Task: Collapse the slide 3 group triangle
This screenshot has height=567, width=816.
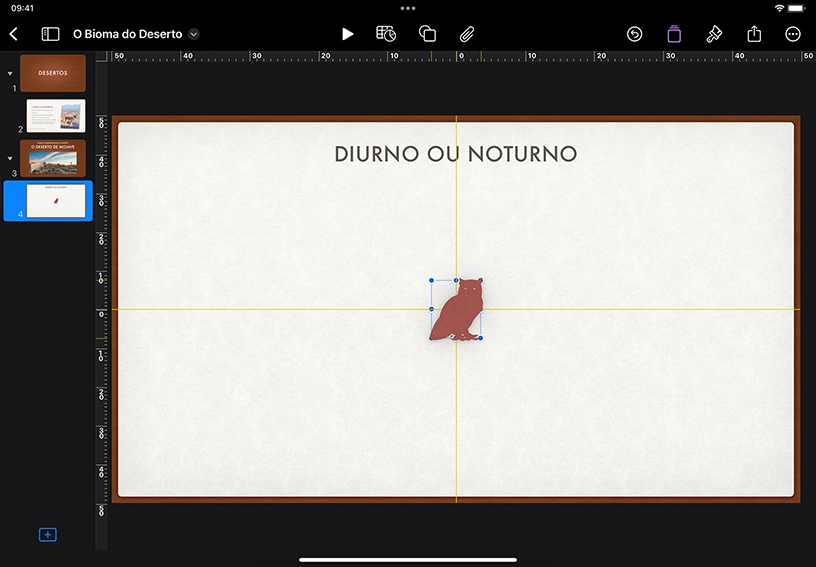Action: tap(10, 158)
